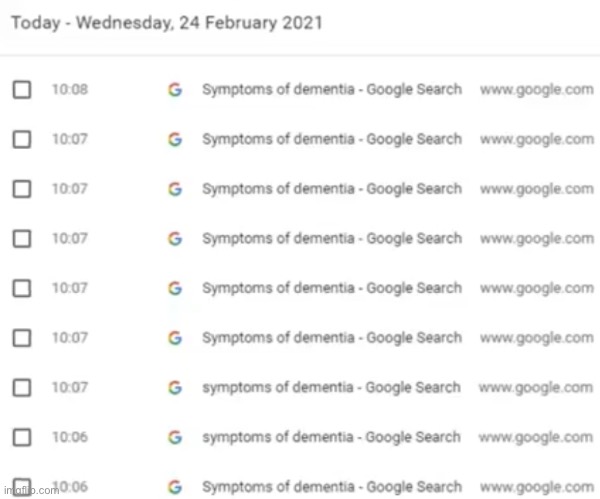The width and height of the screenshot is (600, 499).
Task: Click the Google favicon in the fifth history row
Action: click(175, 288)
